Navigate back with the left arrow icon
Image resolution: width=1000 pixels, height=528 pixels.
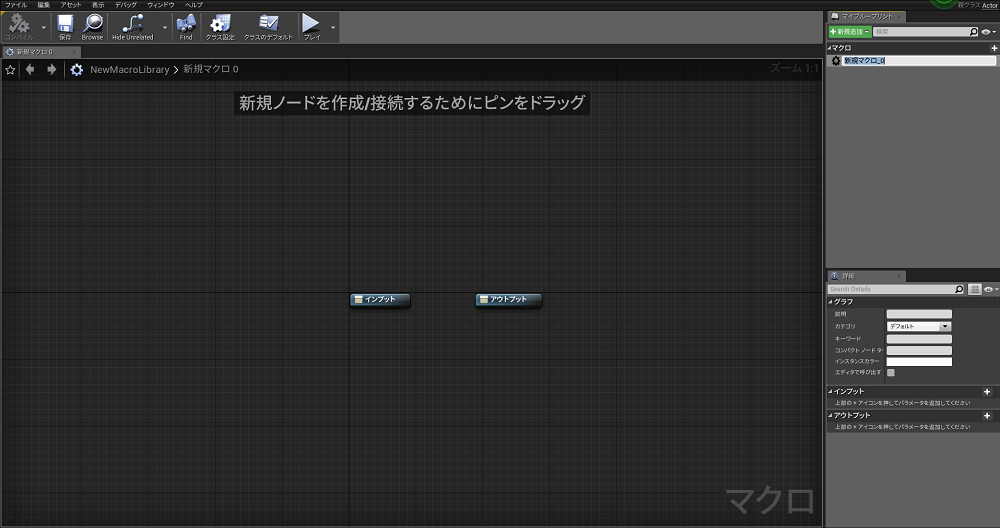pyautogui.click(x=30, y=70)
